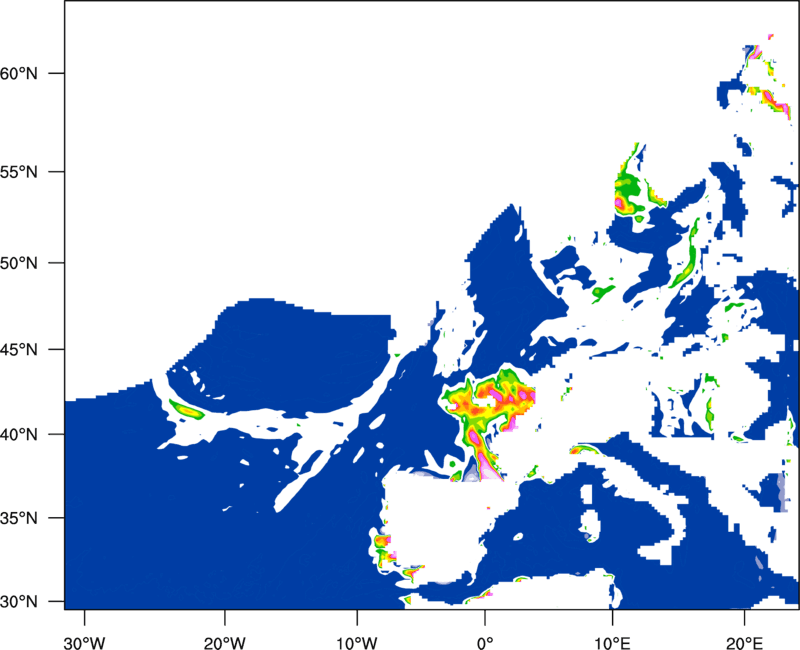Click the 10°E longitude label
This screenshot has height=650, width=800.
click(x=612, y=643)
